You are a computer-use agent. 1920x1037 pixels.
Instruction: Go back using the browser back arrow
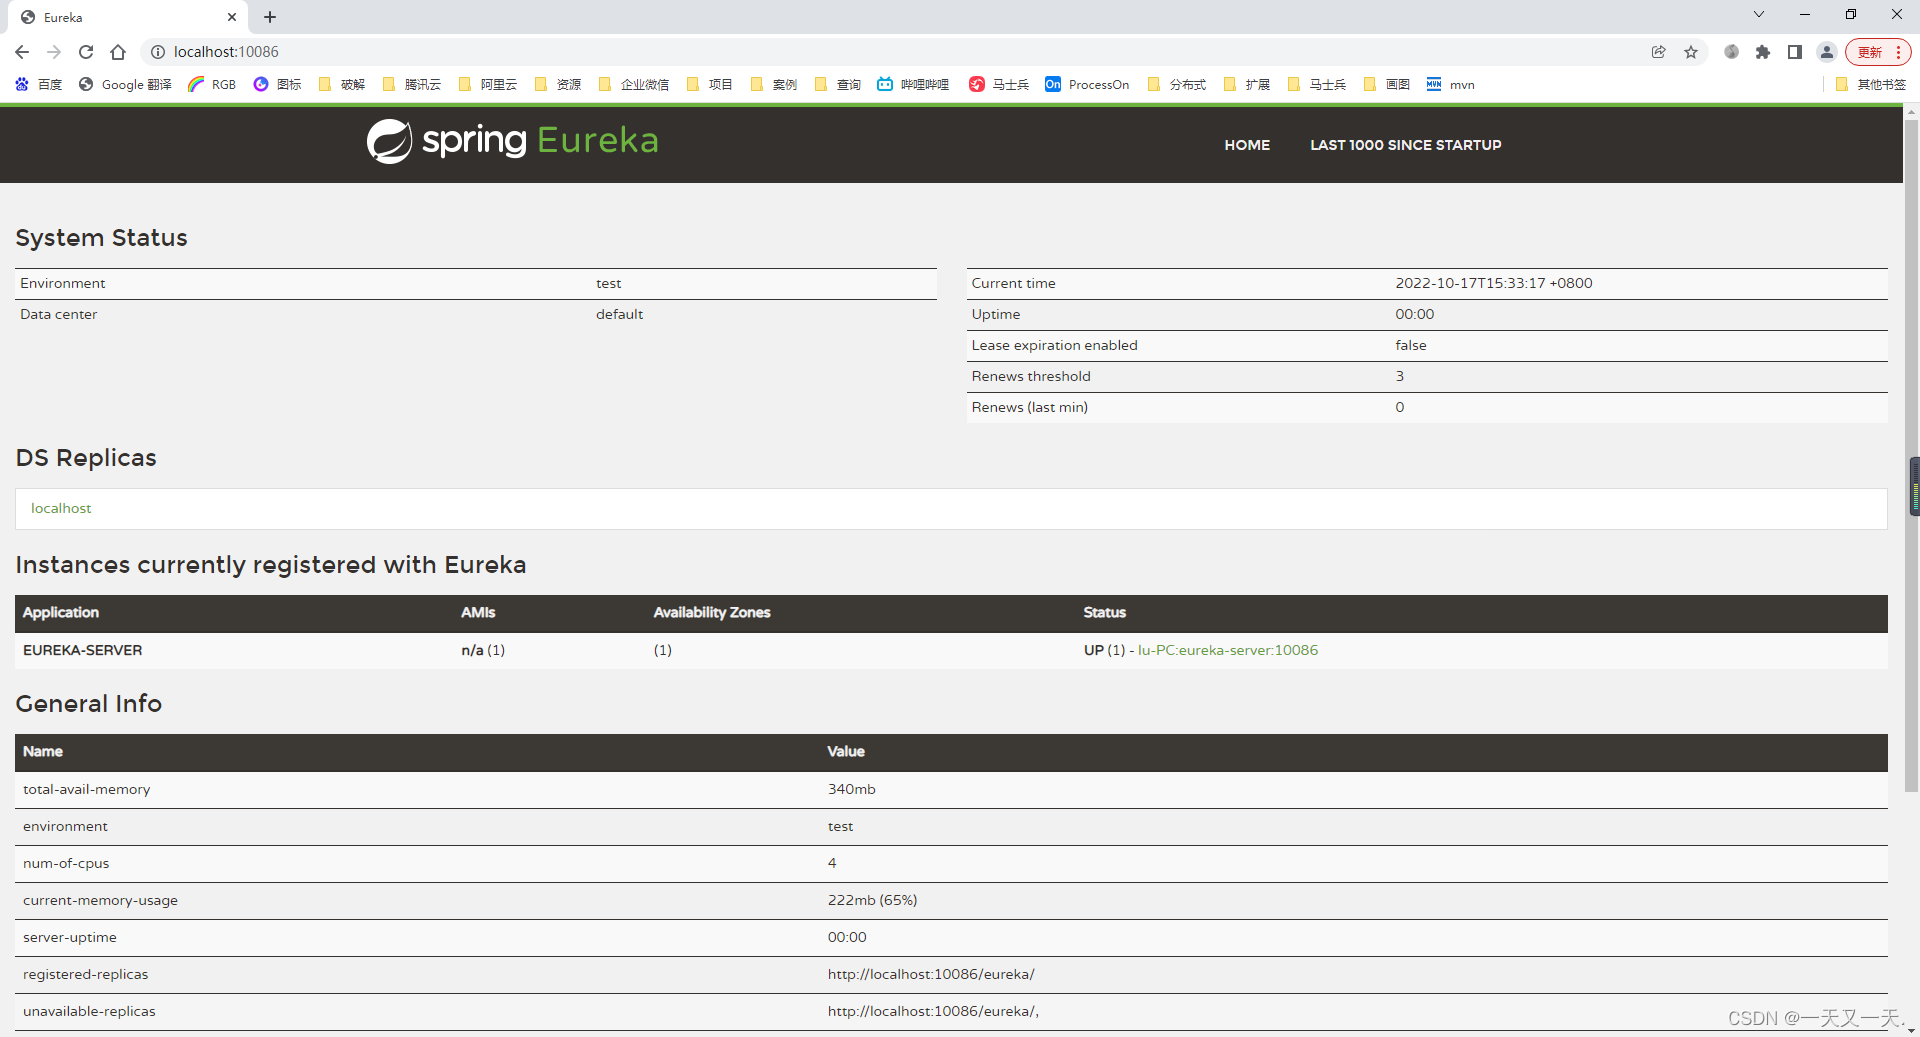[22, 52]
